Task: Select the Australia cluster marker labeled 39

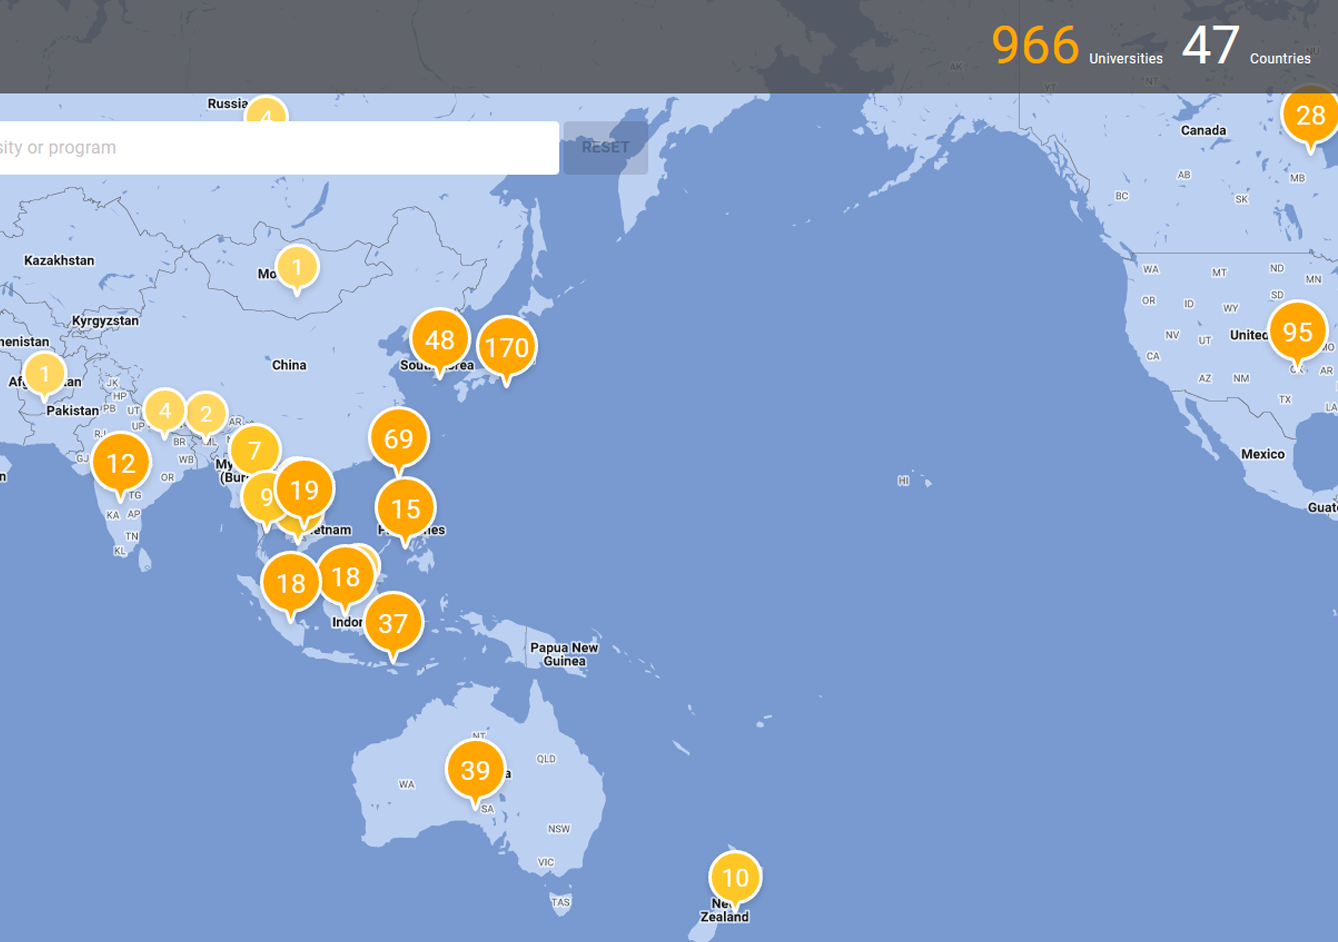Action: (475, 769)
